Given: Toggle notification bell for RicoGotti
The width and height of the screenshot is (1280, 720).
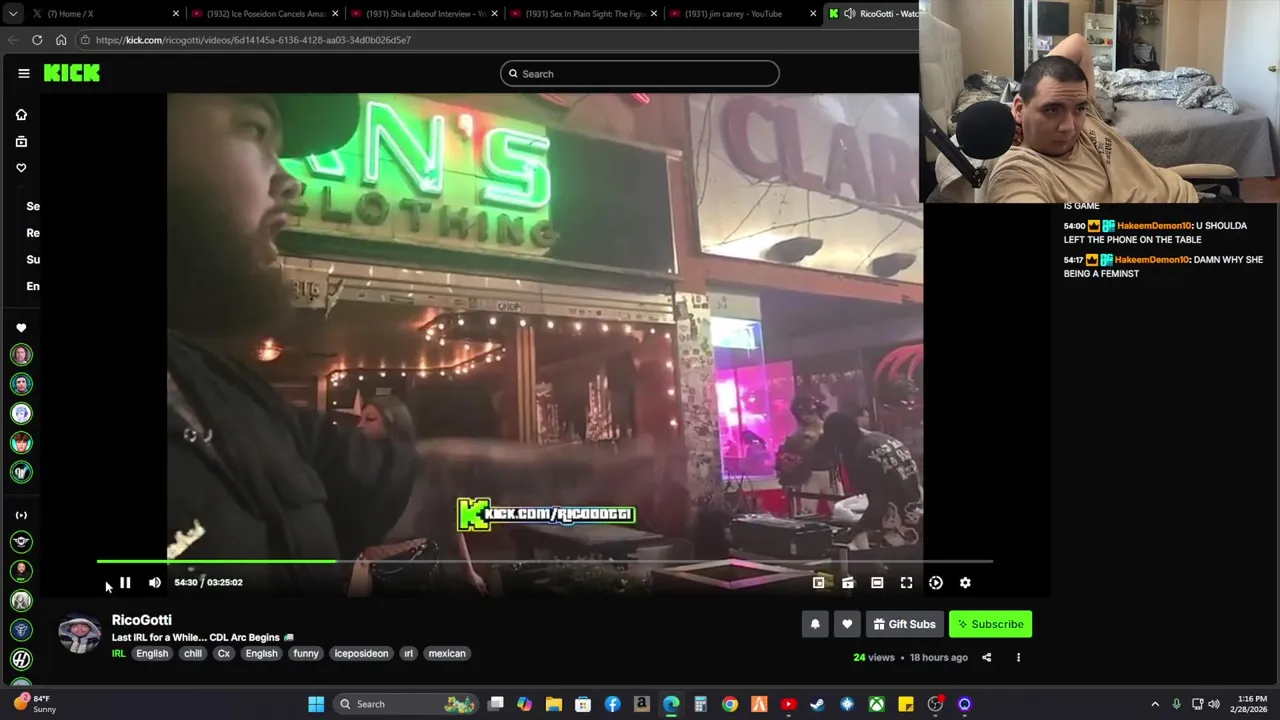Looking at the screenshot, I should (815, 624).
